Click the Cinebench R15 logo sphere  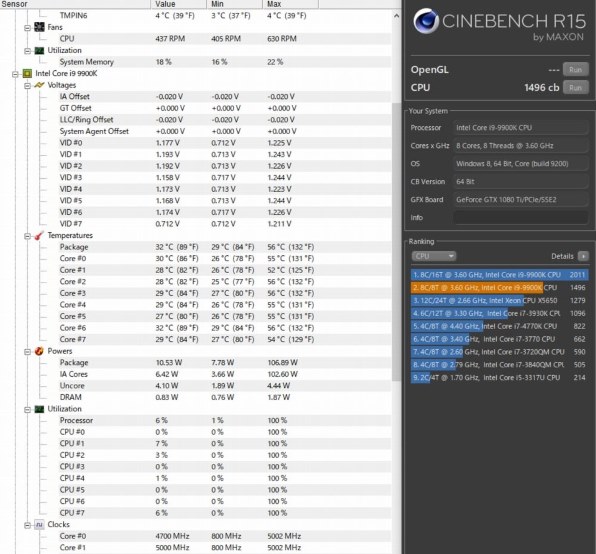click(426, 21)
